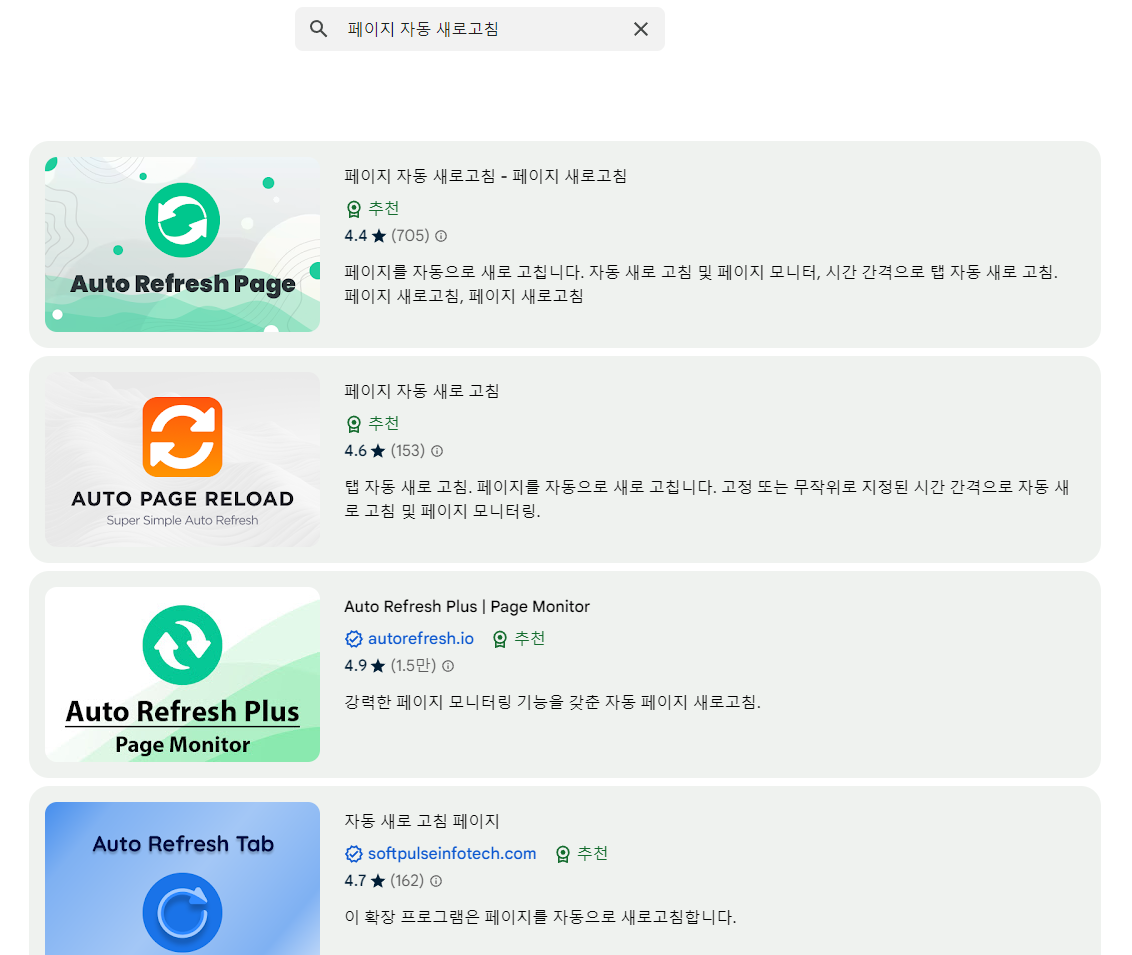The width and height of the screenshot is (1132, 955).
Task: Click the search magnifier icon
Action: [x=318, y=29]
